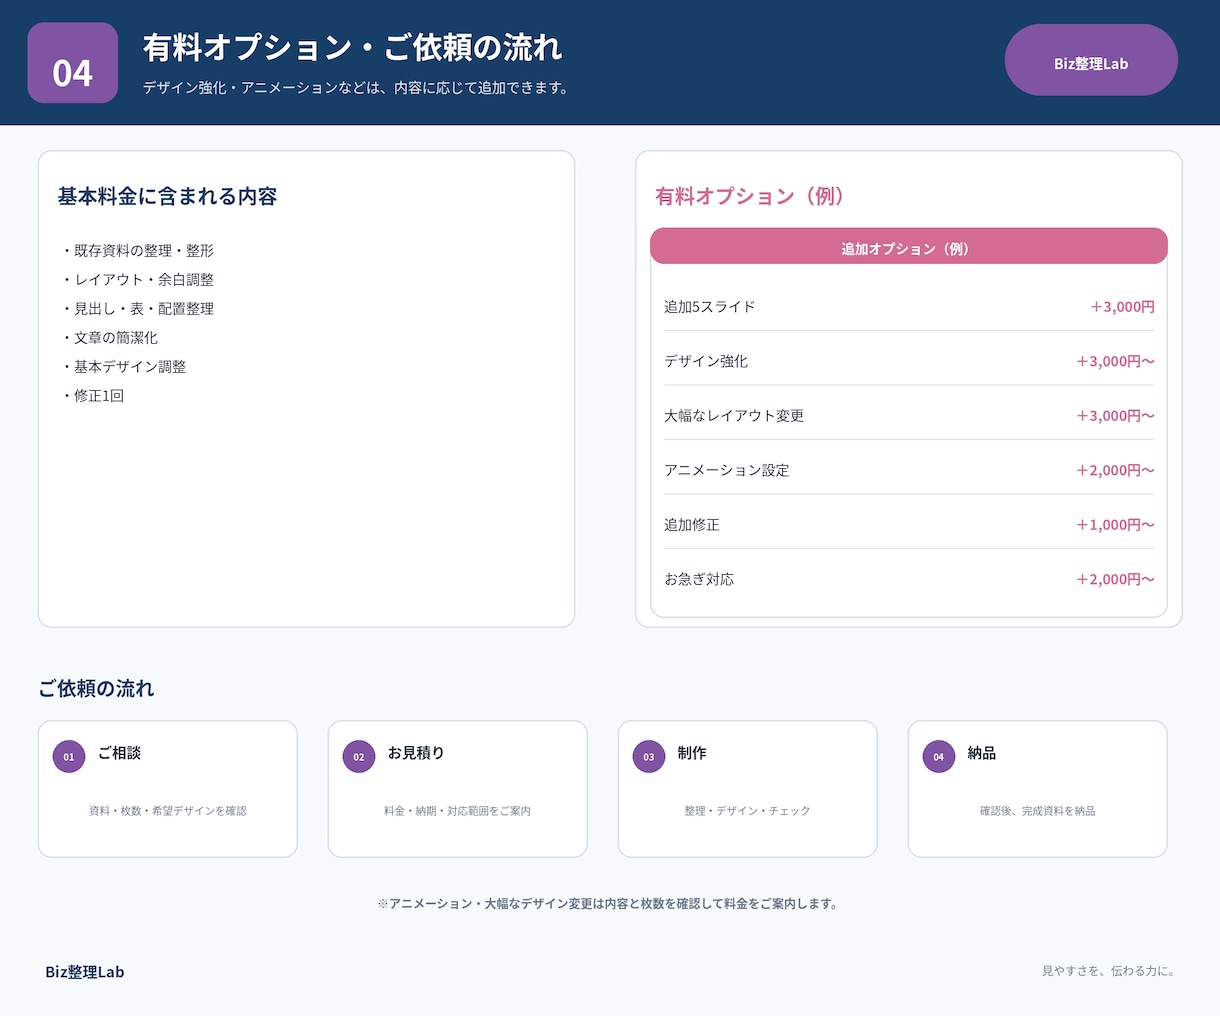Click the アニメーション設定 option label
The width and height of the screenshot is (1220, 1016).
point(727,470)
